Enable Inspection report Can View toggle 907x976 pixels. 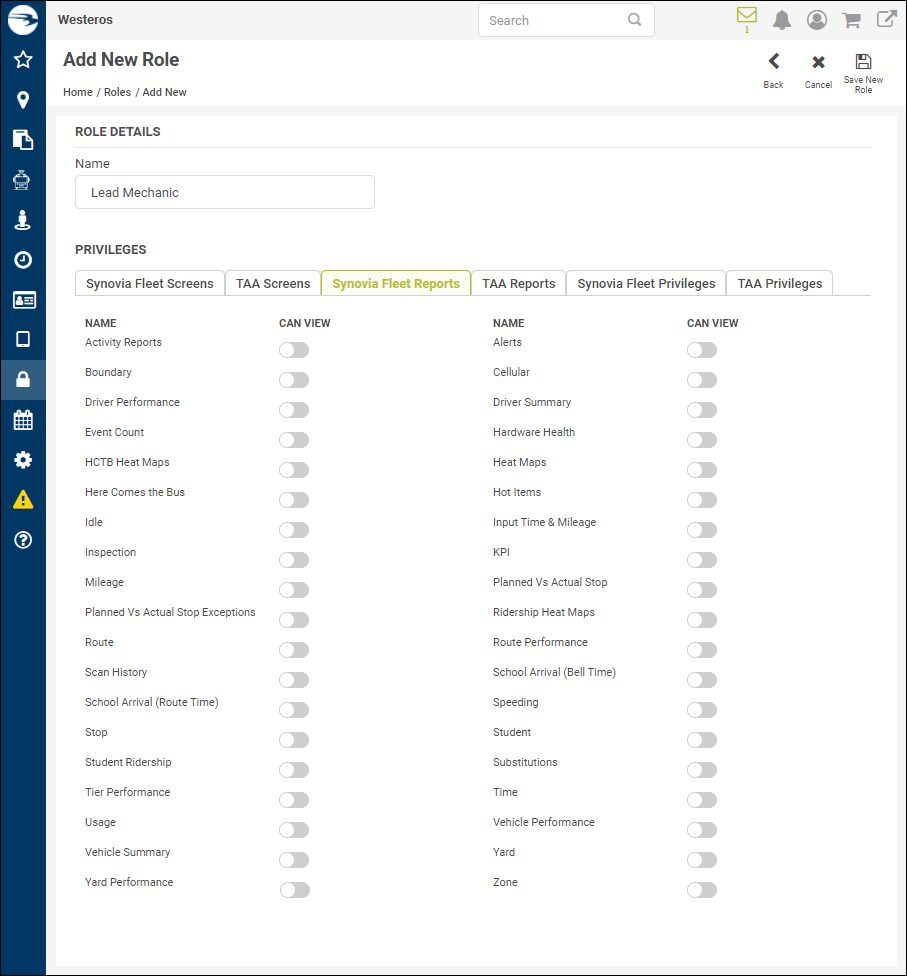point(294,560)
